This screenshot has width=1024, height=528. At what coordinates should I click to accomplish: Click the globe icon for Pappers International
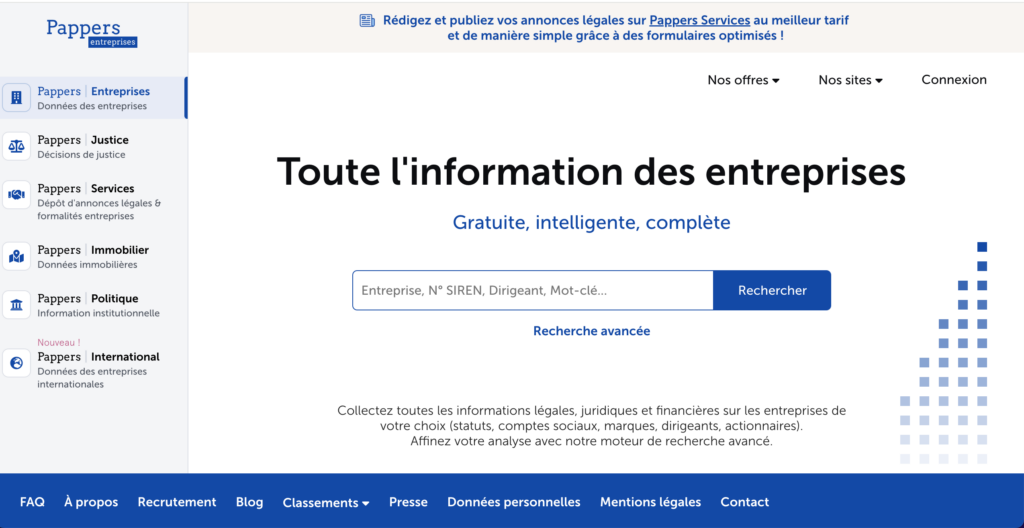[16, 363]
